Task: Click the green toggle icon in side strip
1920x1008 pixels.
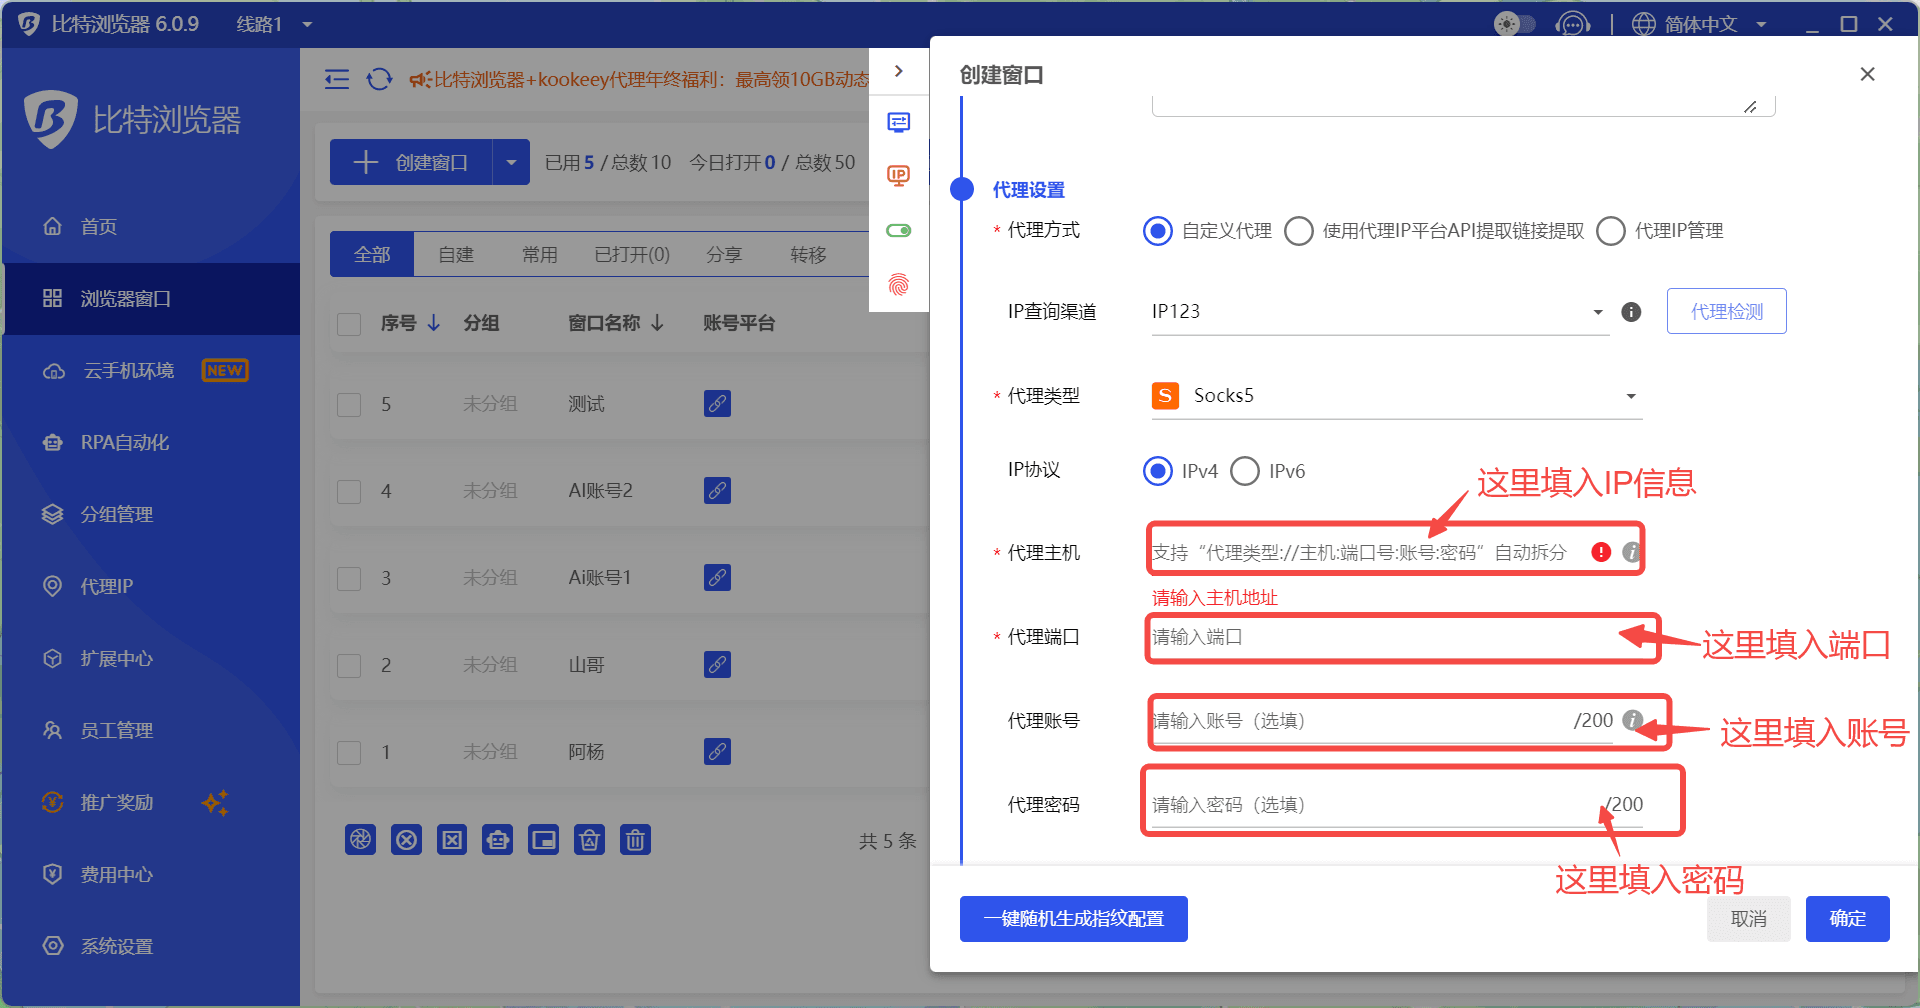Action: coord(899,231)
